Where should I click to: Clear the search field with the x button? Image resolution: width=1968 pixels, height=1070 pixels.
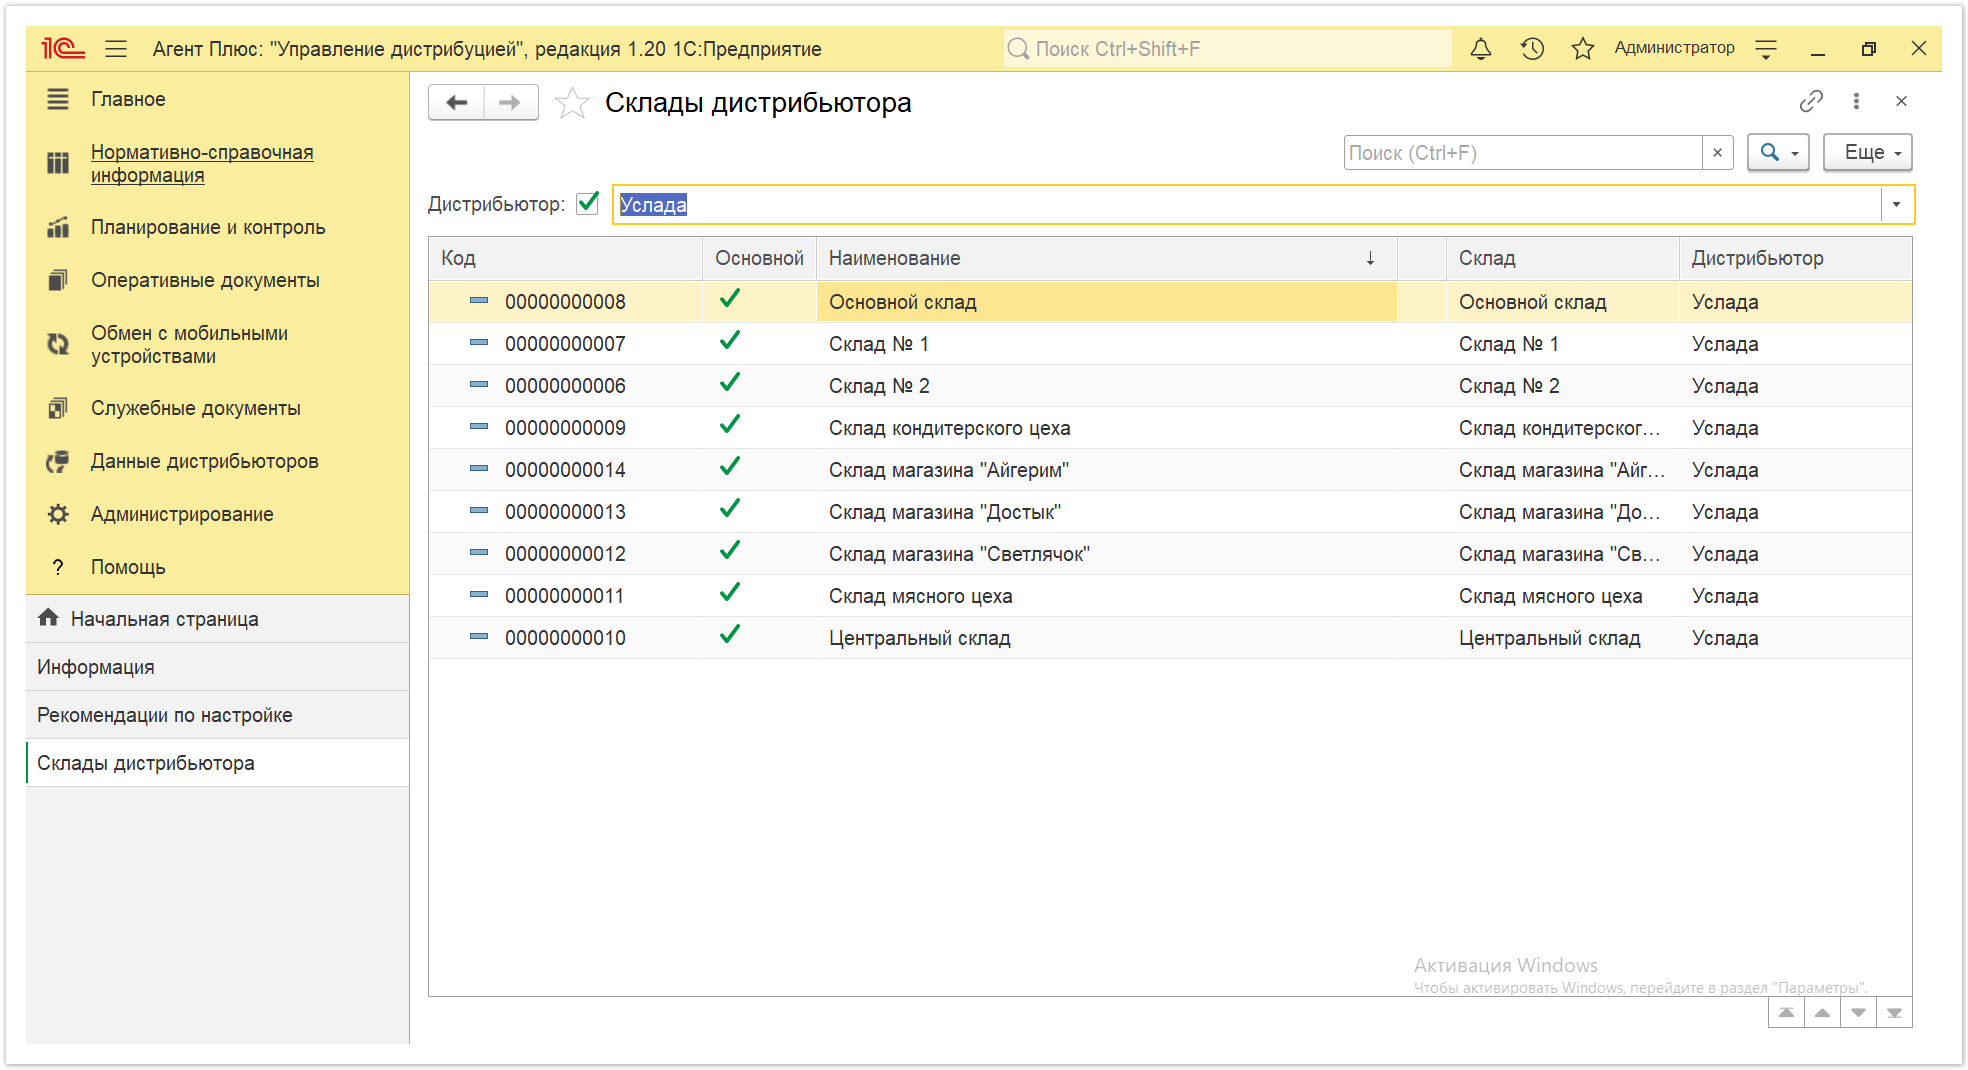(x=1717, y=153)
